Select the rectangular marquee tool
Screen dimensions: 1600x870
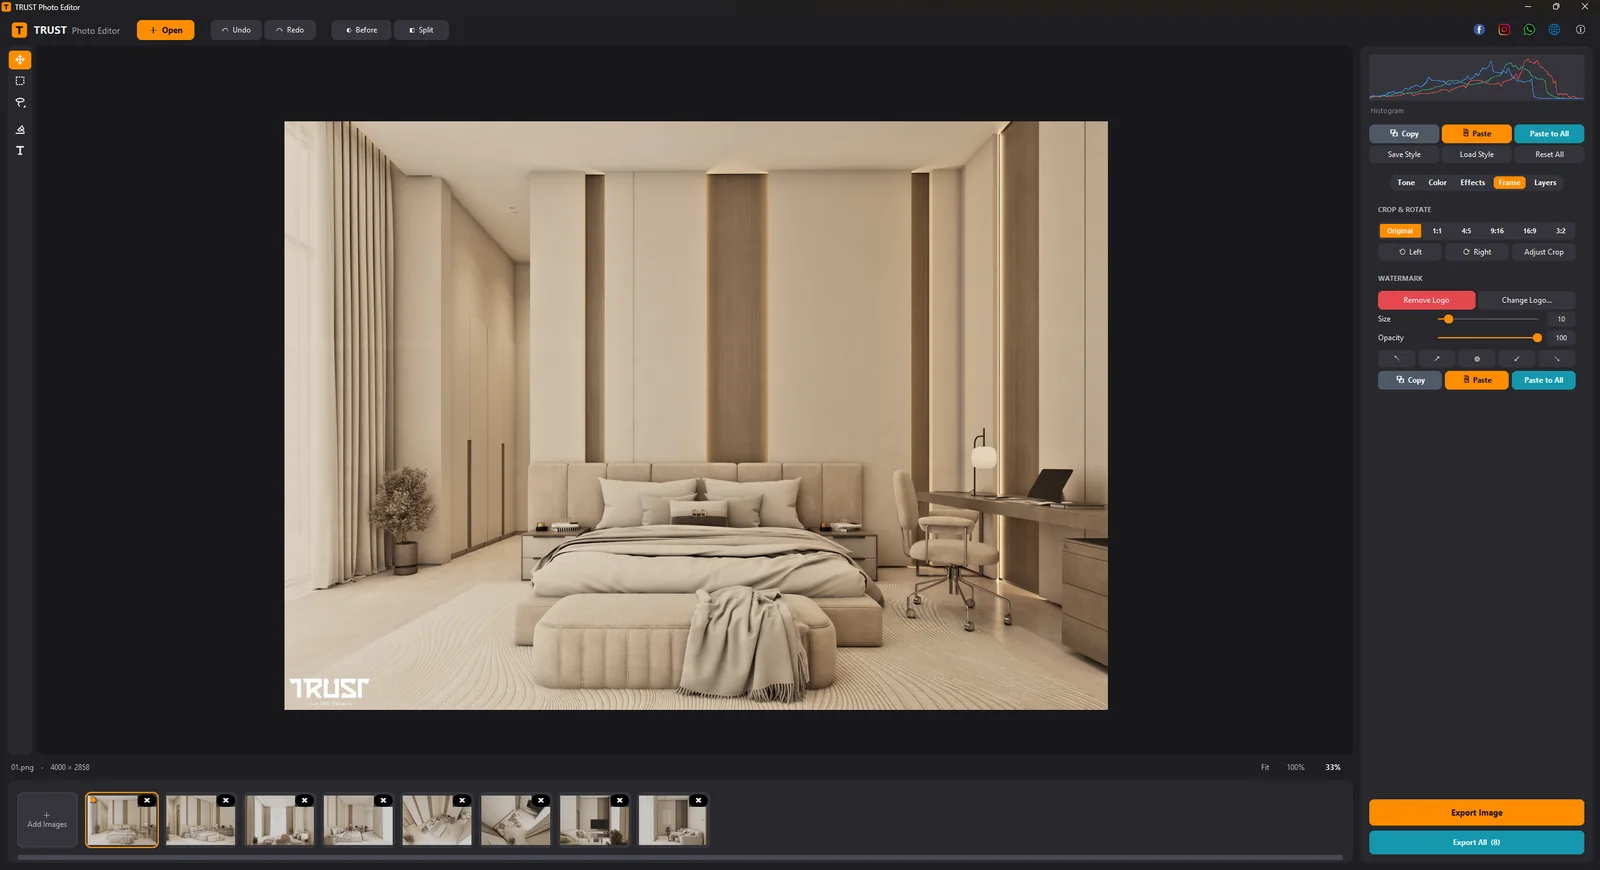pos(20,81)
